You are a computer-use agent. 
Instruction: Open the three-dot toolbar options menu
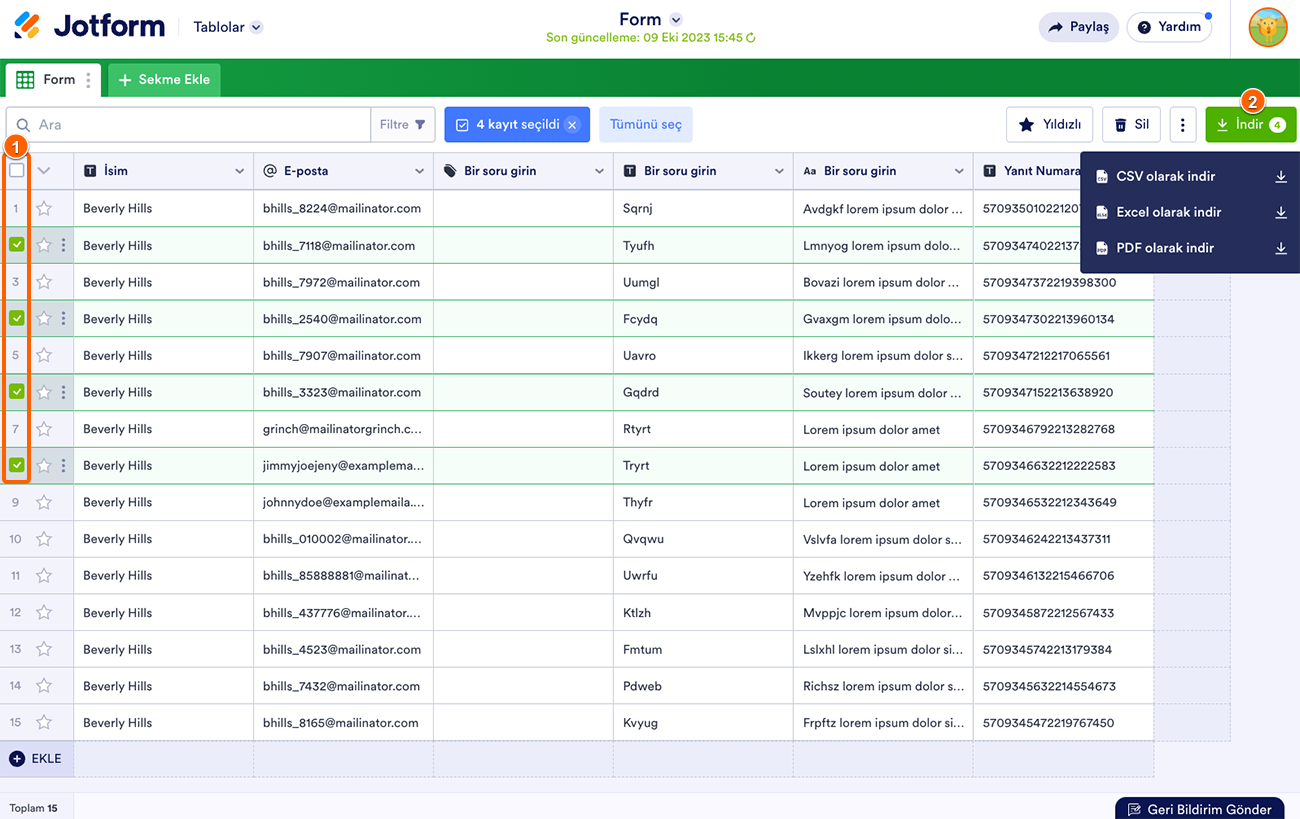(x=1182, y=125)
